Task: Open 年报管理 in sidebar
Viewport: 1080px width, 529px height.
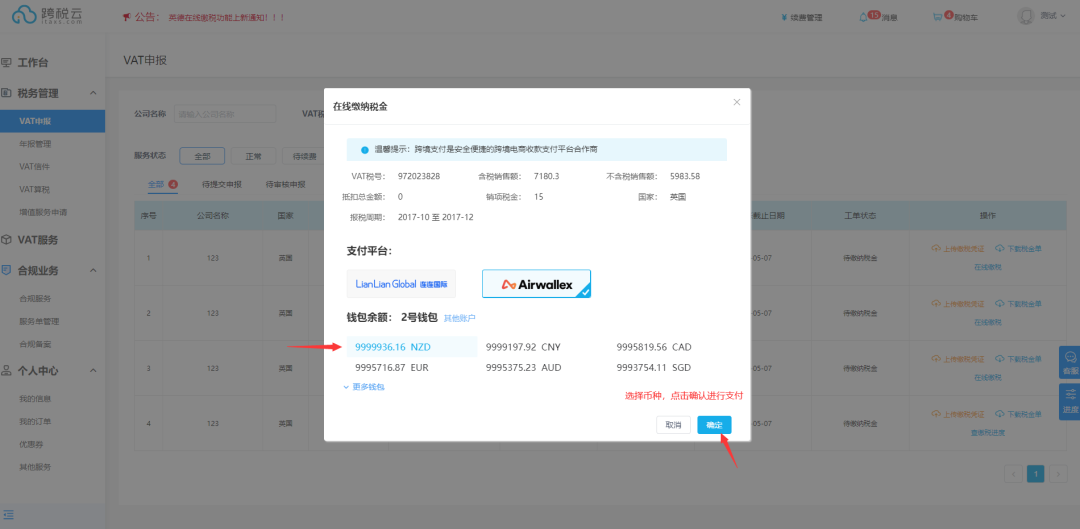Action: tap(35, 144)
